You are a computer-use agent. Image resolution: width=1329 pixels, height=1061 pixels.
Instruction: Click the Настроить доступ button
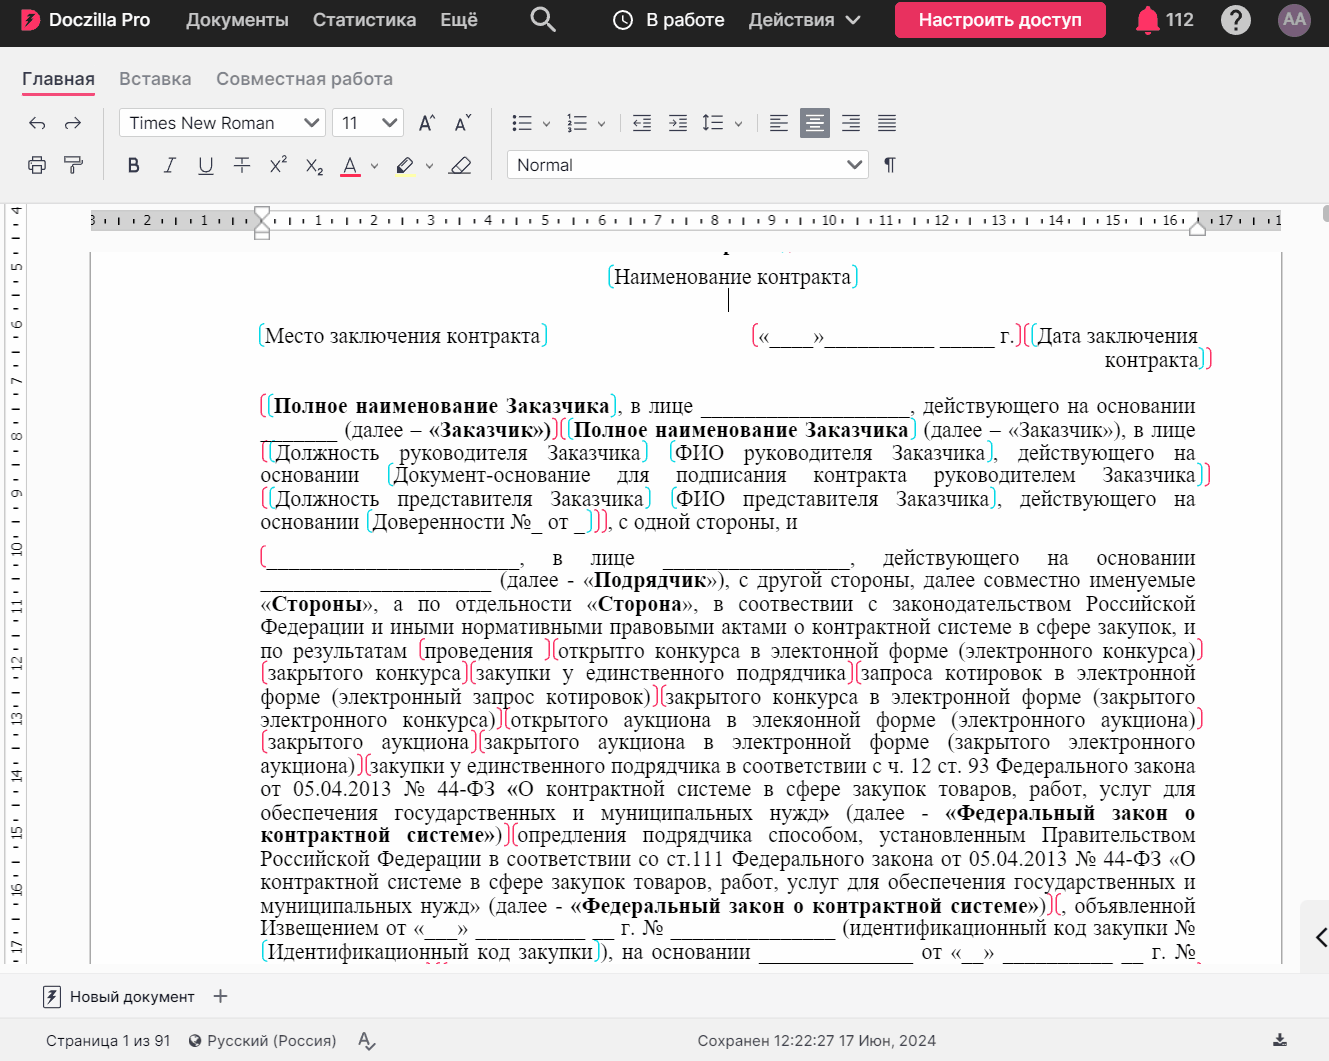[1000, 20]
